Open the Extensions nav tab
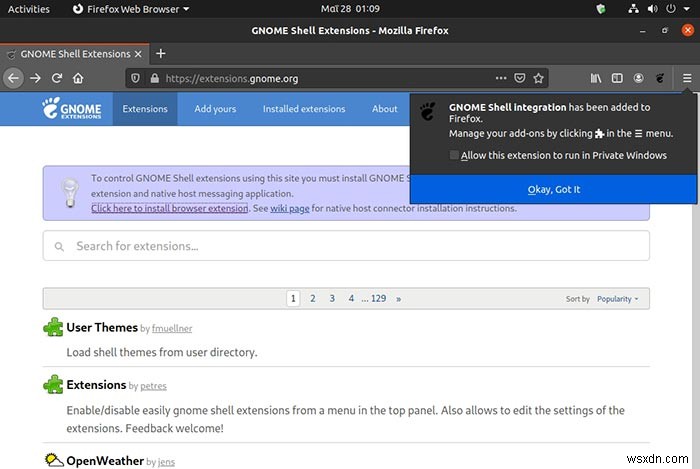 pyautogui.click(x=145, y=109)
